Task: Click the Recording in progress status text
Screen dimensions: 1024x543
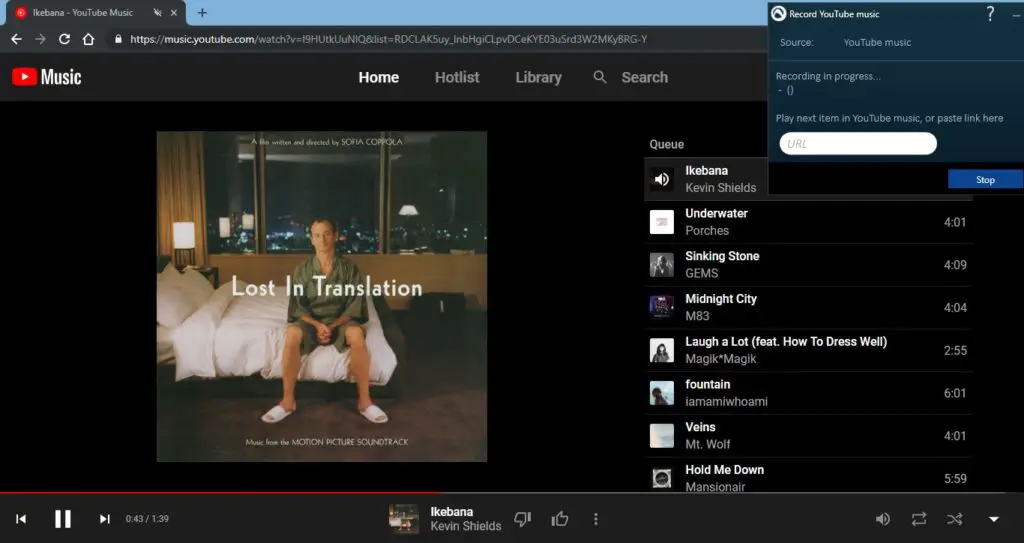Action: [828, 76]
